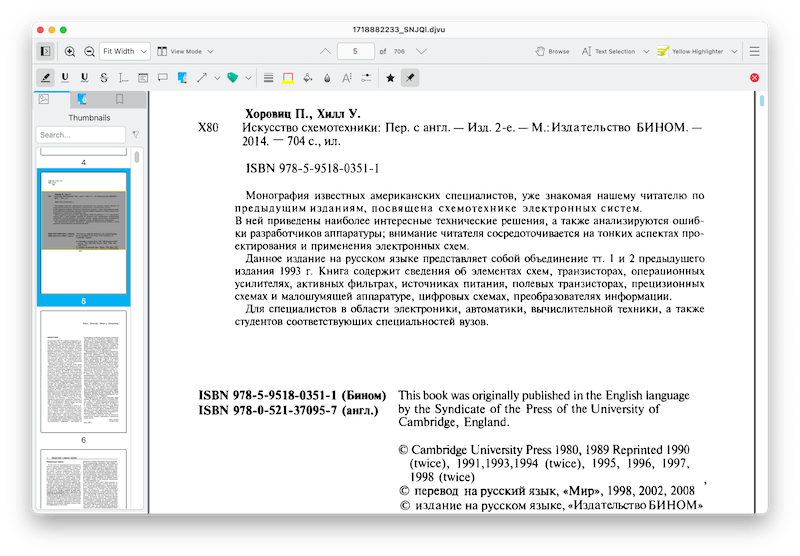Image resolution: width=800 pixels, height=556 pixels.
Task: Switch to the bookmarks sidebar tab
Action: click(119, 99)
